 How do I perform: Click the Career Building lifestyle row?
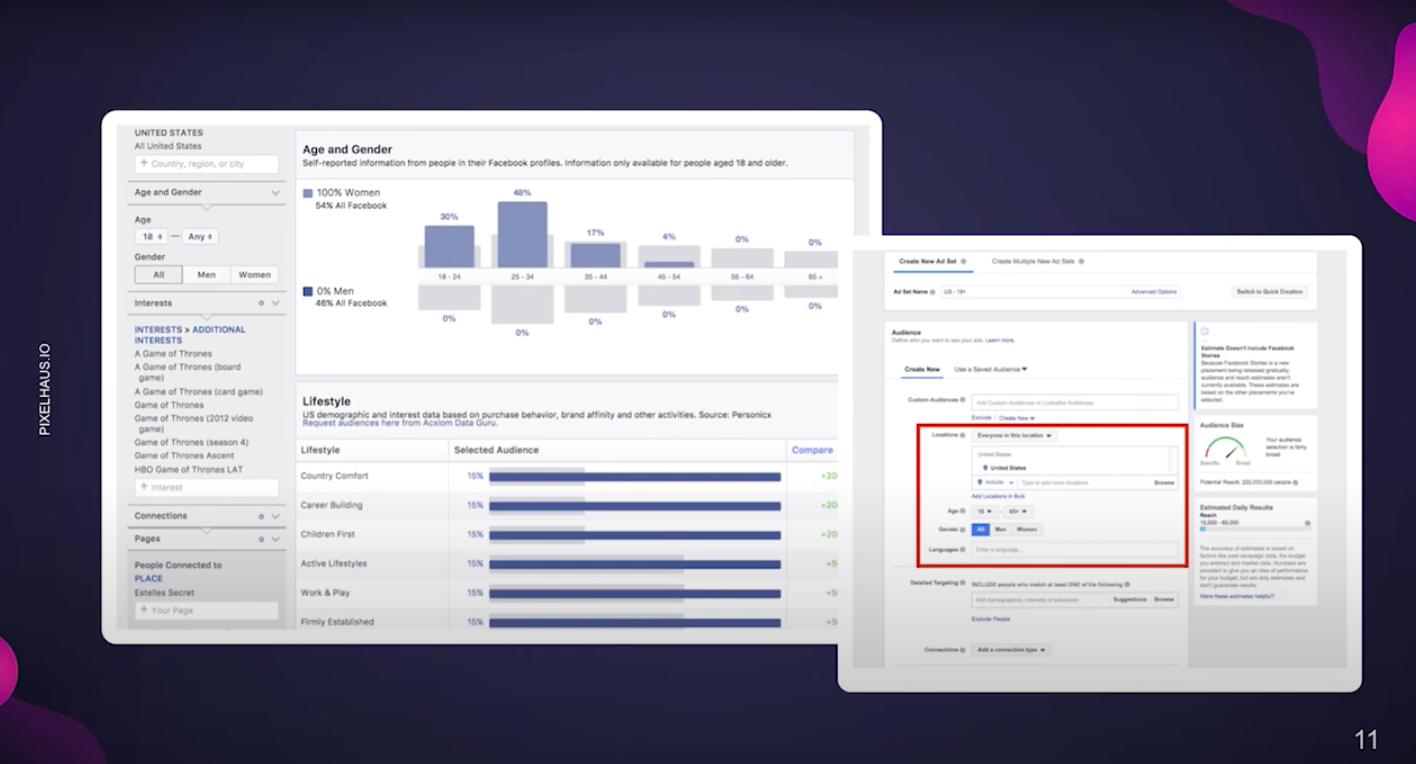pos(569,505)
